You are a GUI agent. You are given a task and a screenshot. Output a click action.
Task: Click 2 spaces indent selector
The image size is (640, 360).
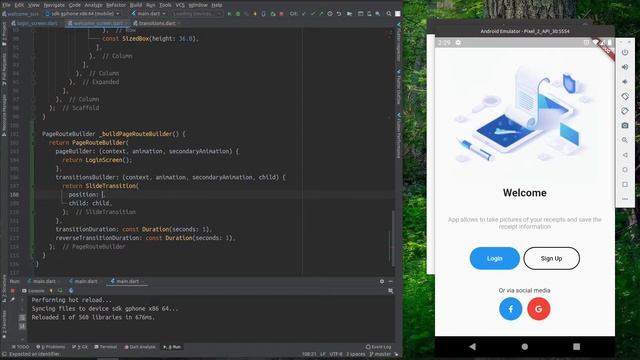pos(356,354)
